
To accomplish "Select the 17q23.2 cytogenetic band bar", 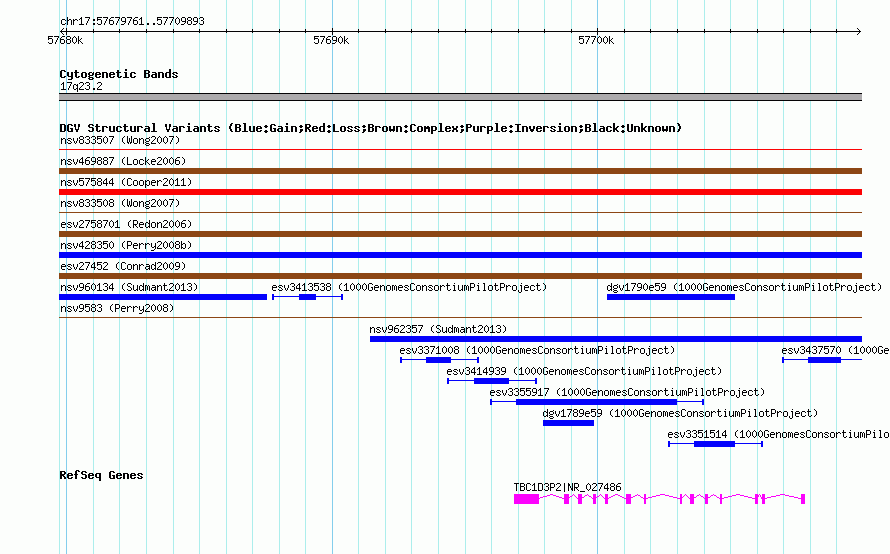I will [x=460, y=97].
